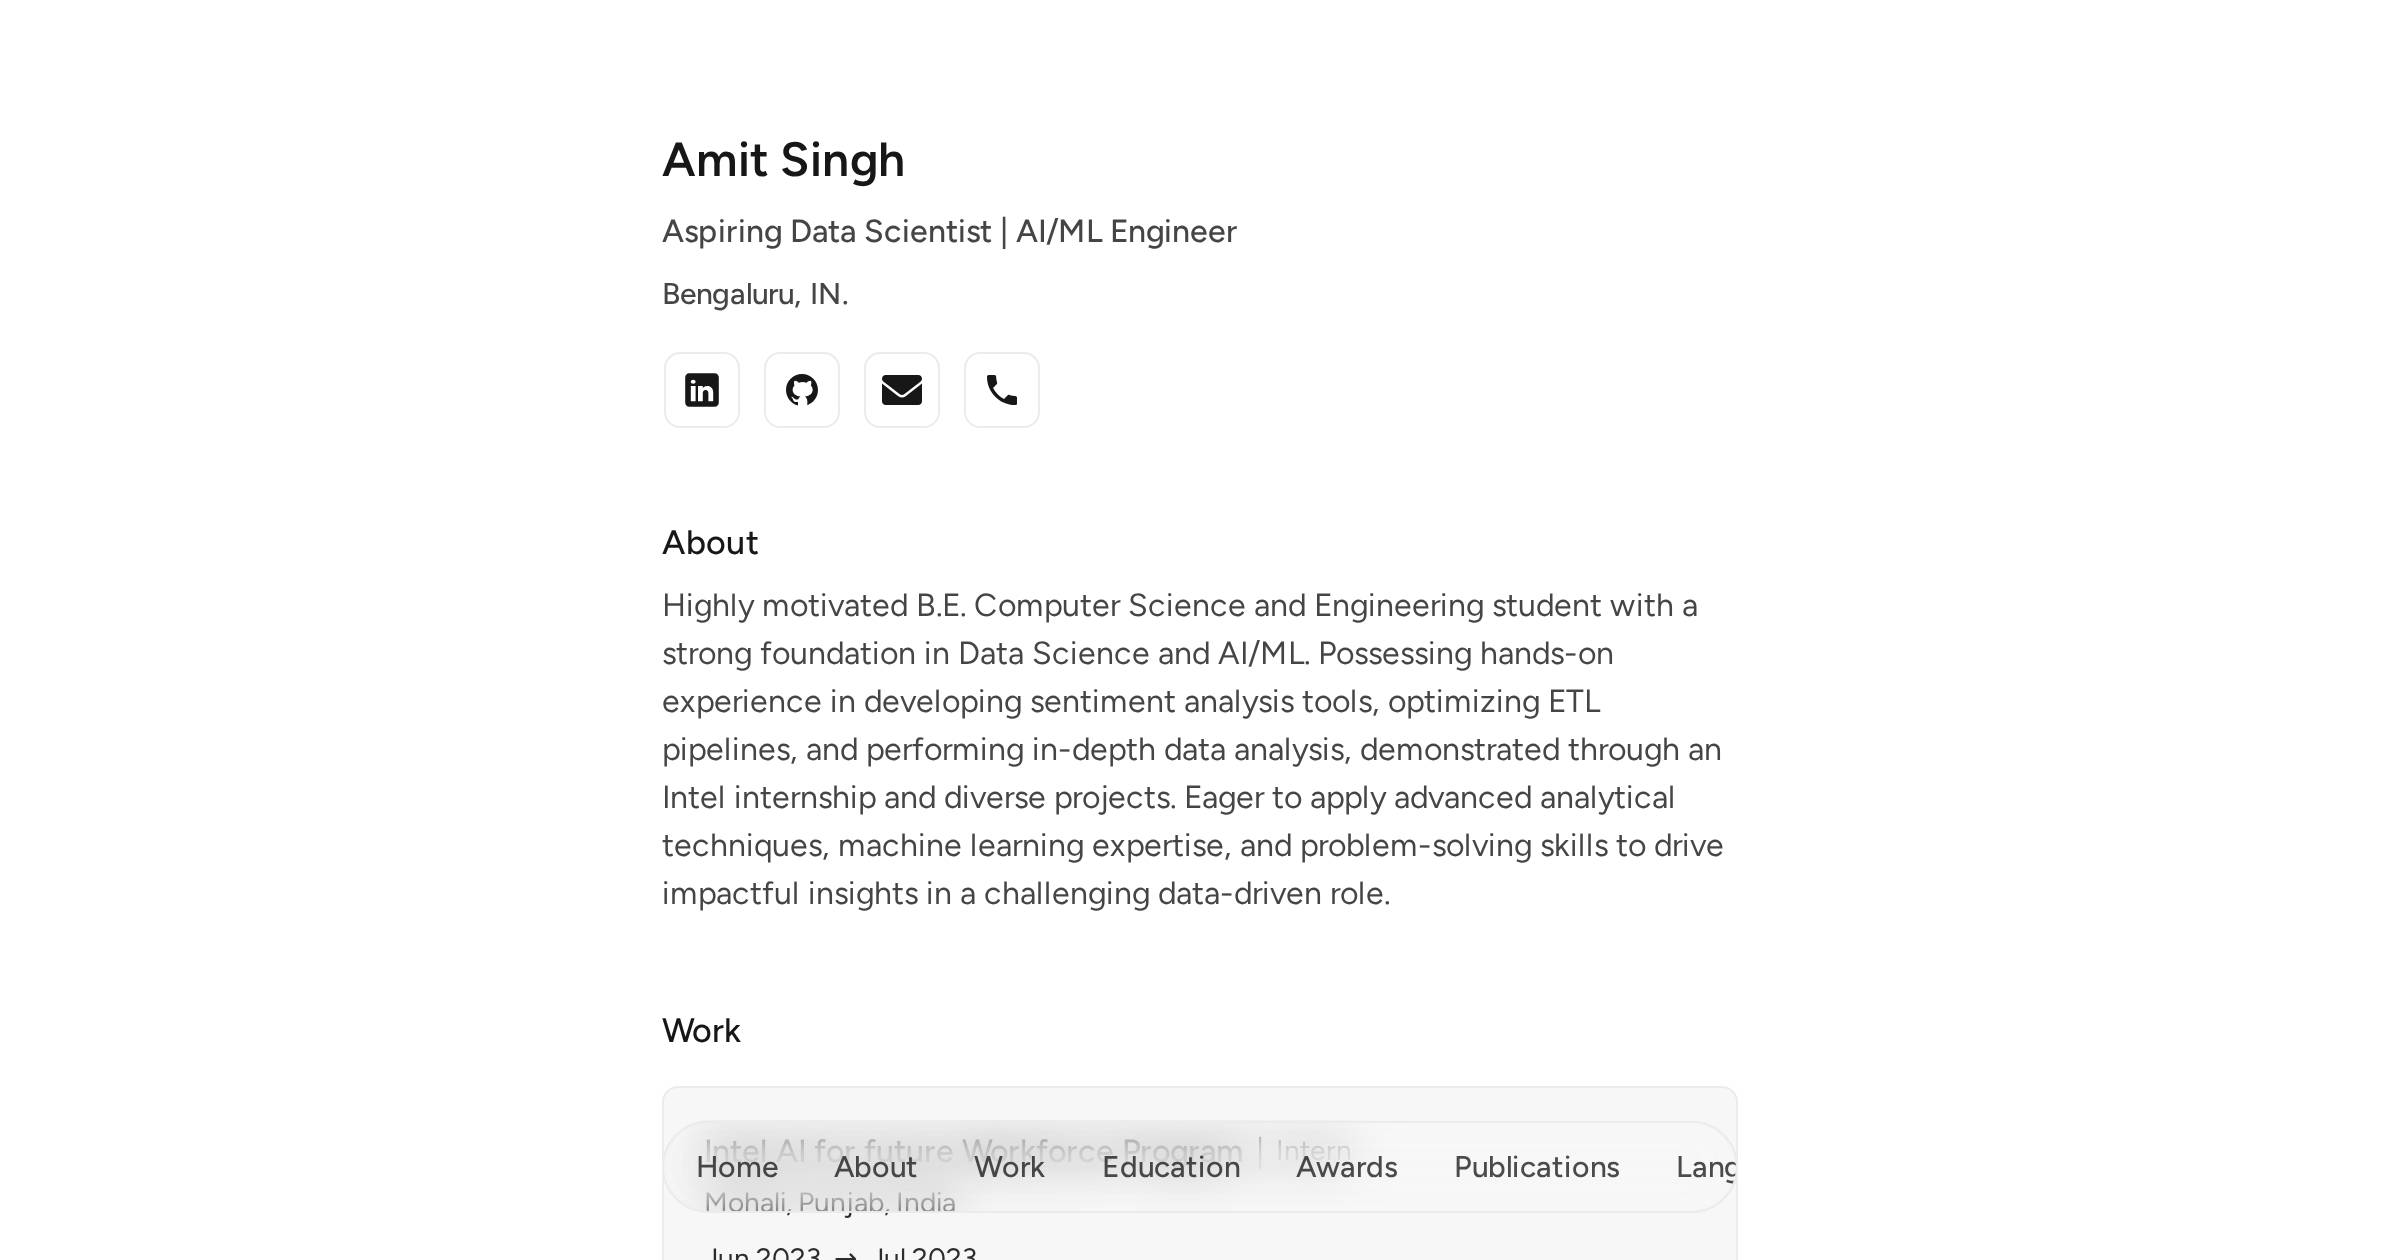
Task: Navigate to the Work section
Action: (1008, 1167)
